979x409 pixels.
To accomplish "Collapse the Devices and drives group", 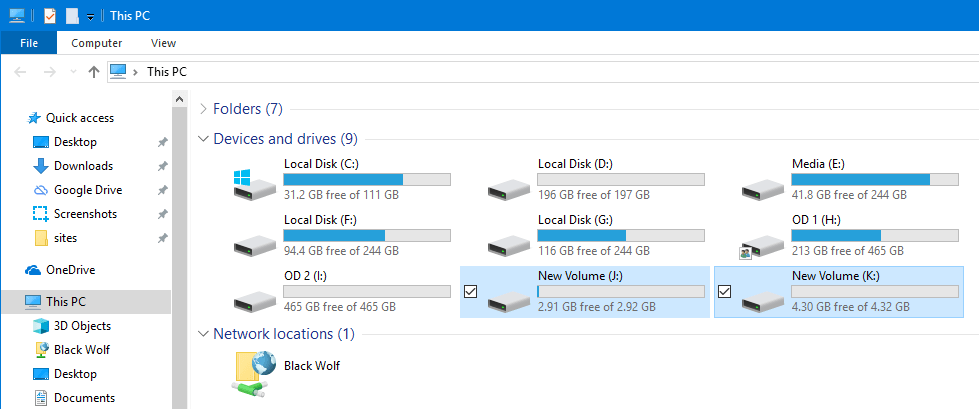I will [x=202, y=139].
